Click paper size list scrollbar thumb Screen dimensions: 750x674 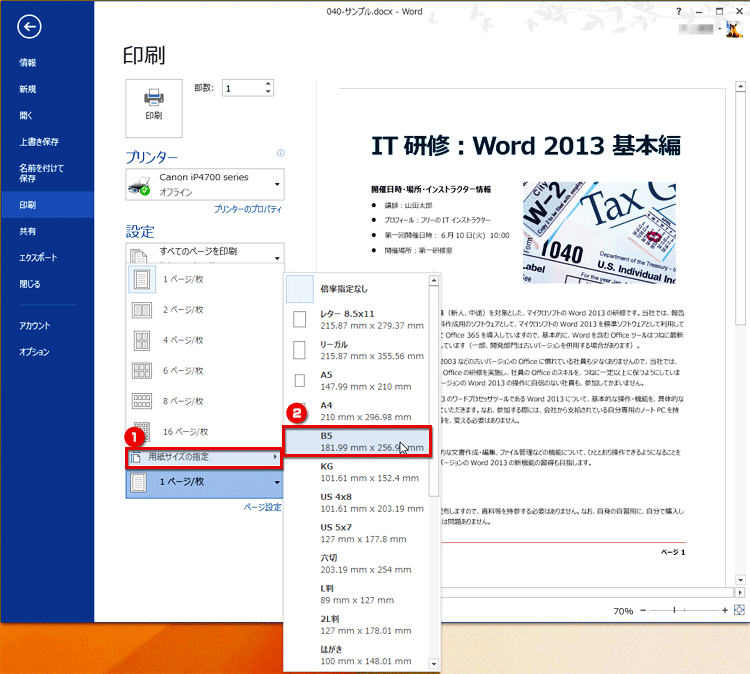pos(434,392)
